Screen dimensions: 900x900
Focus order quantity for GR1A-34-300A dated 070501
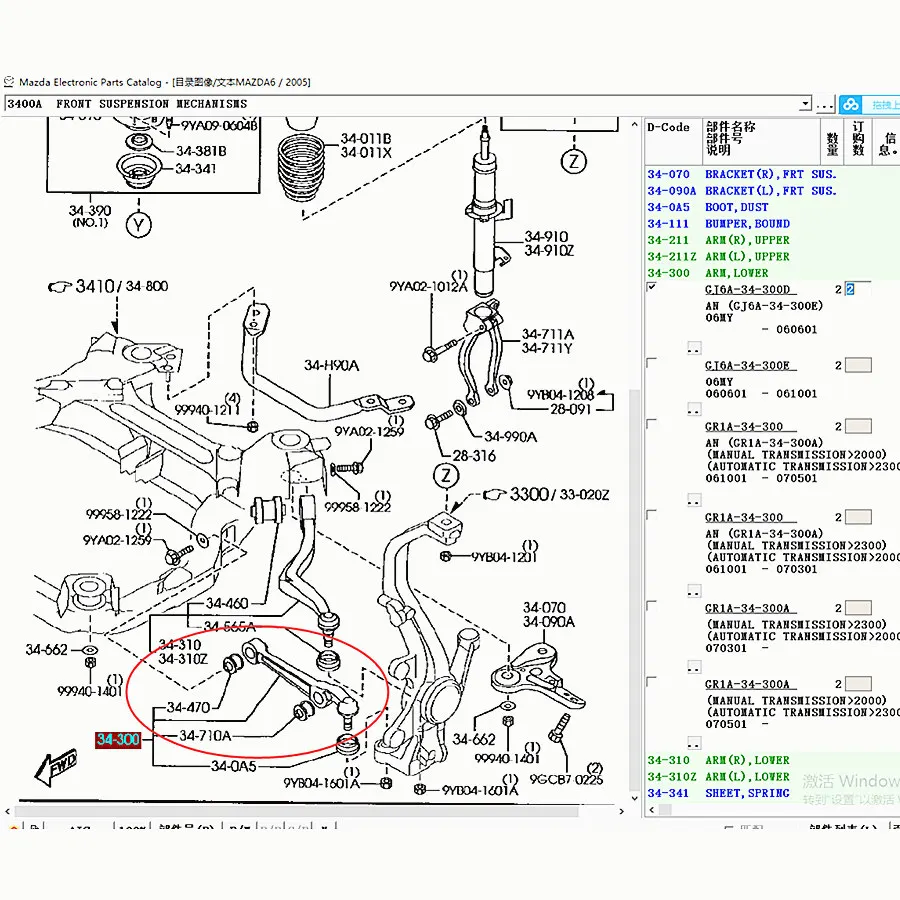pyautogui.click(x=858, y=684)
